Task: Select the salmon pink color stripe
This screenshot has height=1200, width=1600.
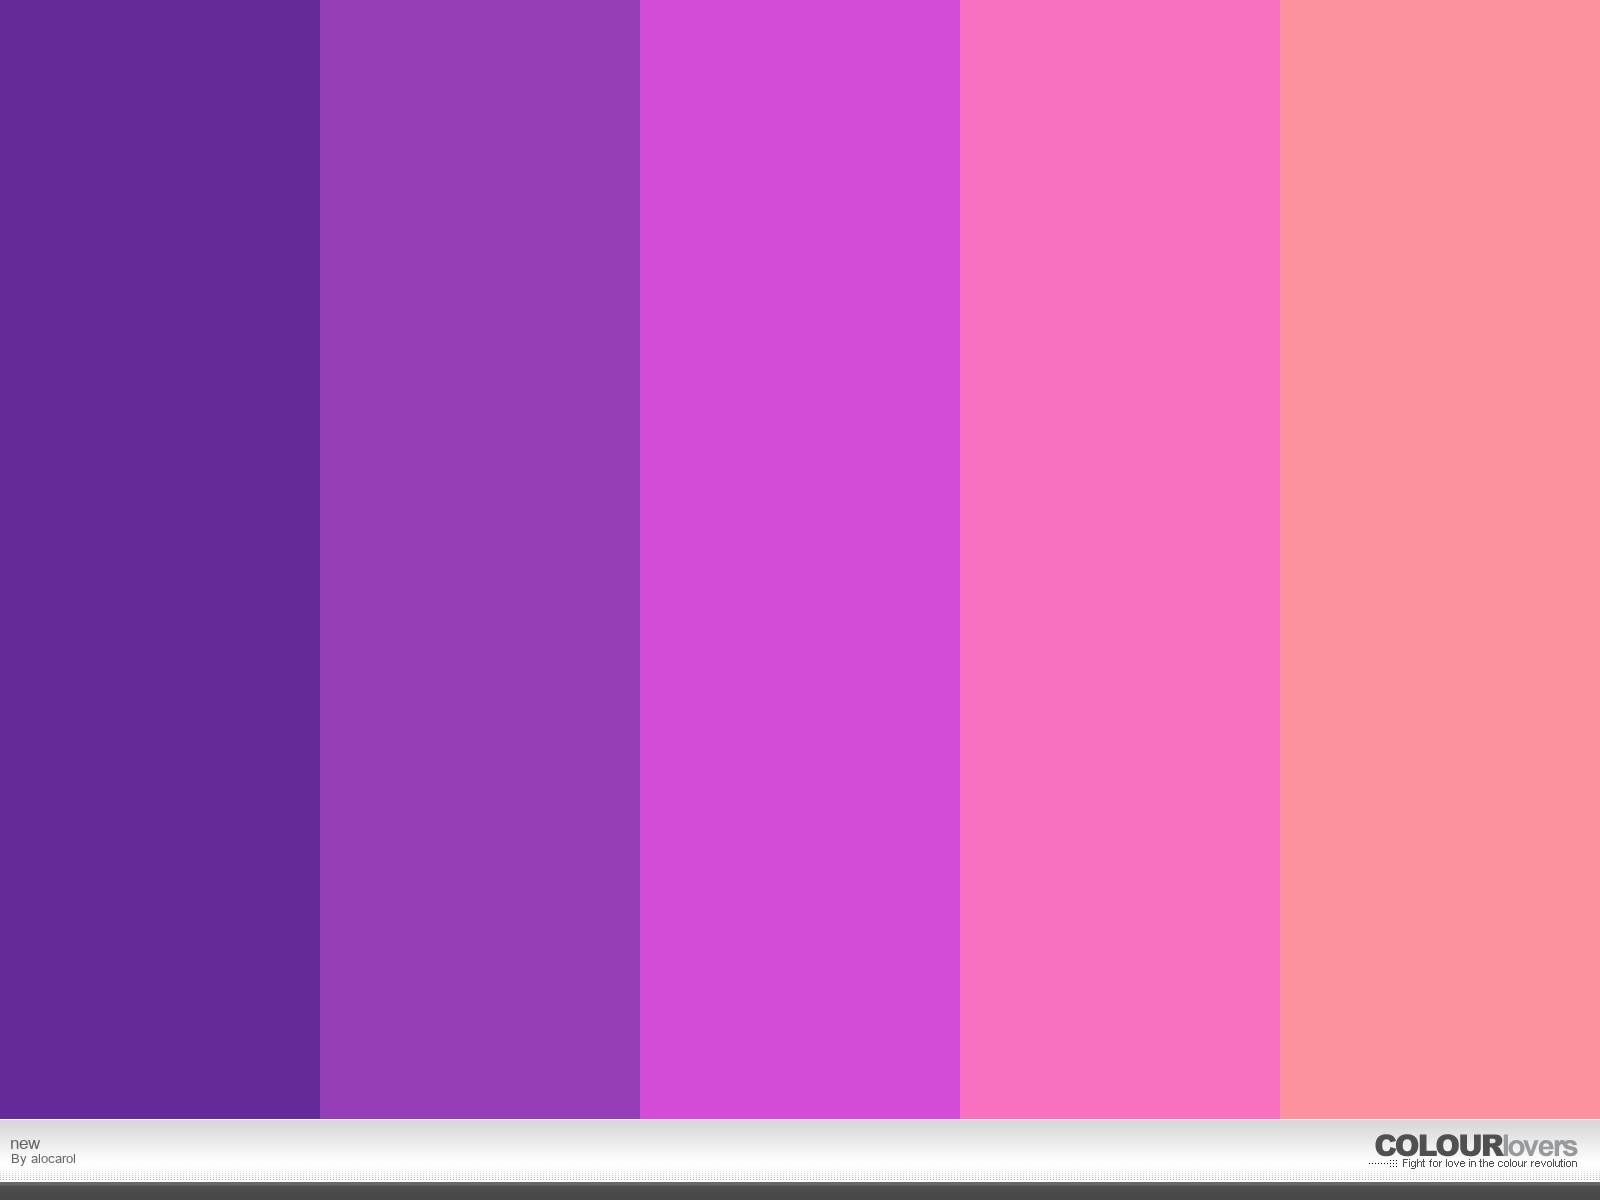Action: [1440, 559]
